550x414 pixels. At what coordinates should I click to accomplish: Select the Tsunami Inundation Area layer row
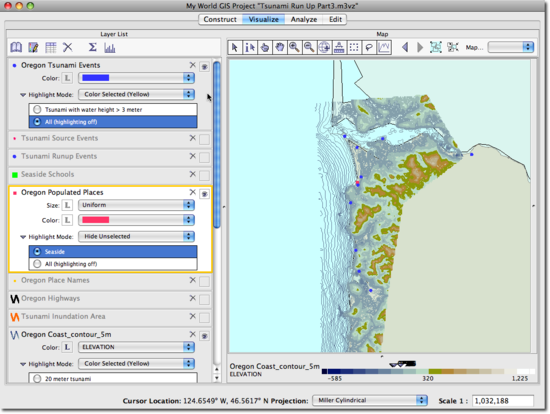tap(110, 317)
